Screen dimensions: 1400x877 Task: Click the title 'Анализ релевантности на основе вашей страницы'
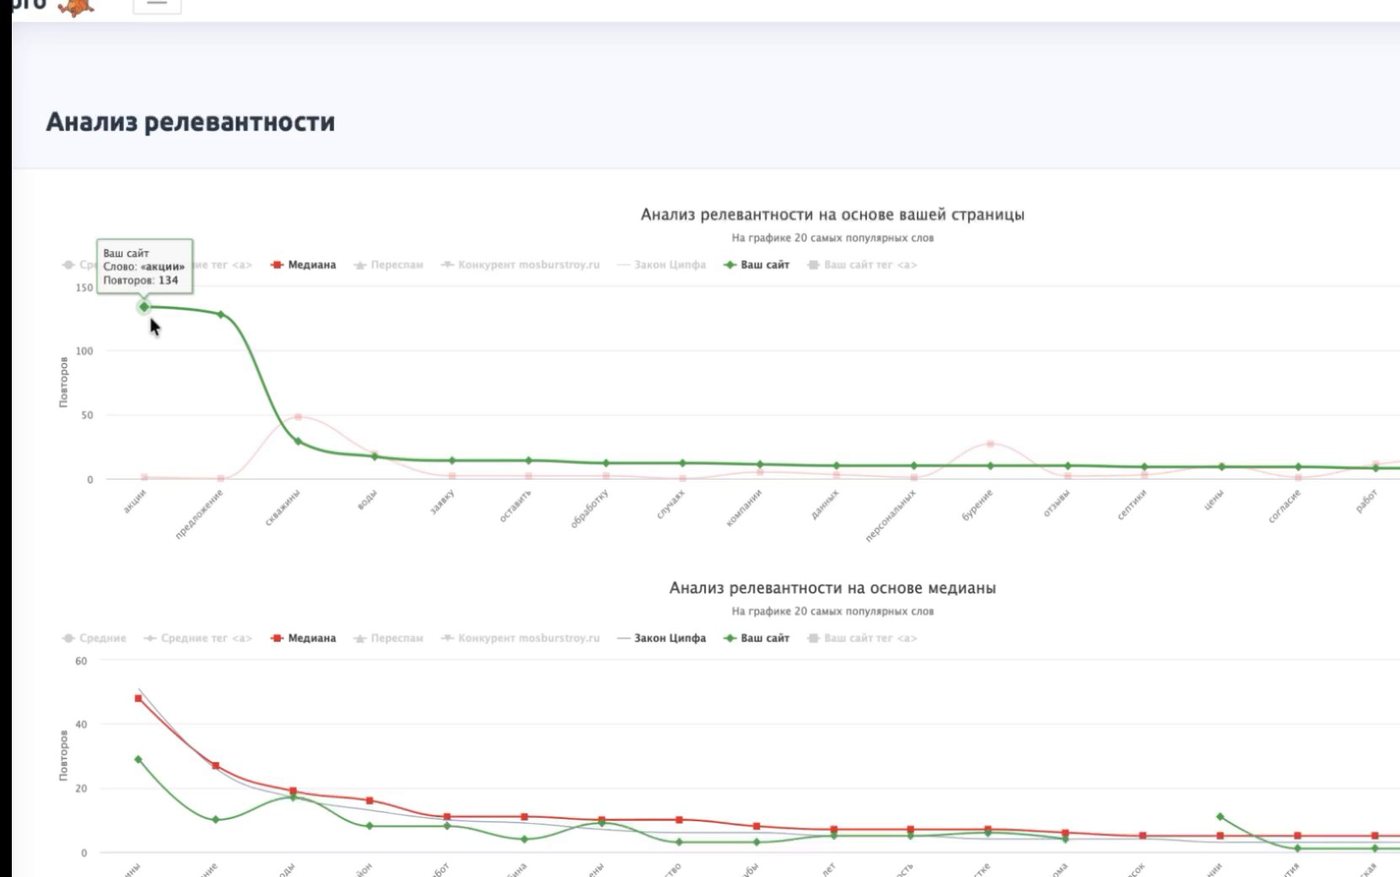pyautogui.click(x=832, y=214)
